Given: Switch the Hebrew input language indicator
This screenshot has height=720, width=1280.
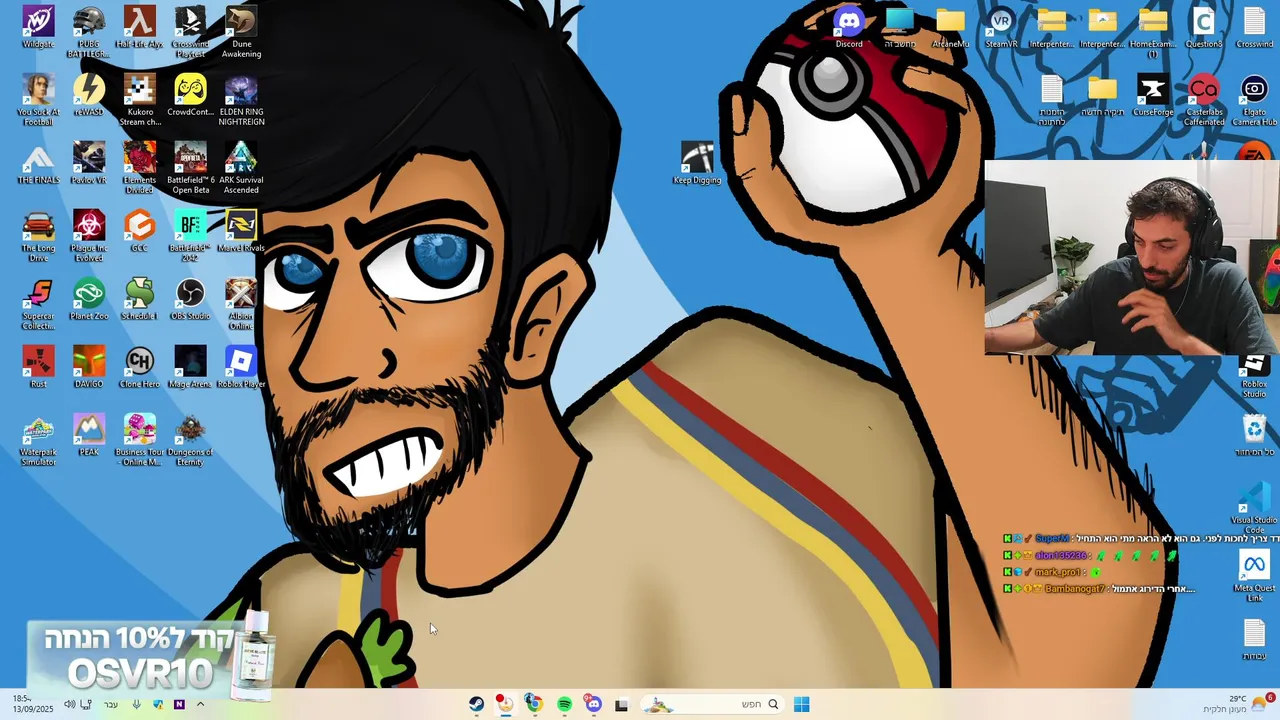Looking at the screenshot, I should [x=111, y=704].
